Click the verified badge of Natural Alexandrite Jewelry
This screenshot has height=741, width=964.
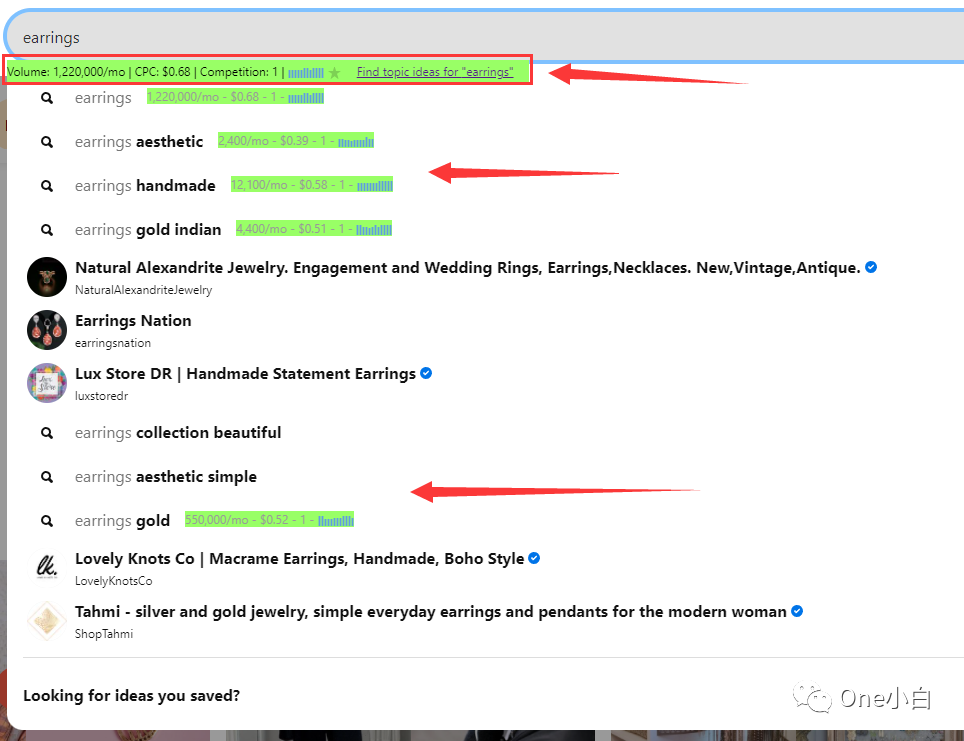click(x=871, y=267)
